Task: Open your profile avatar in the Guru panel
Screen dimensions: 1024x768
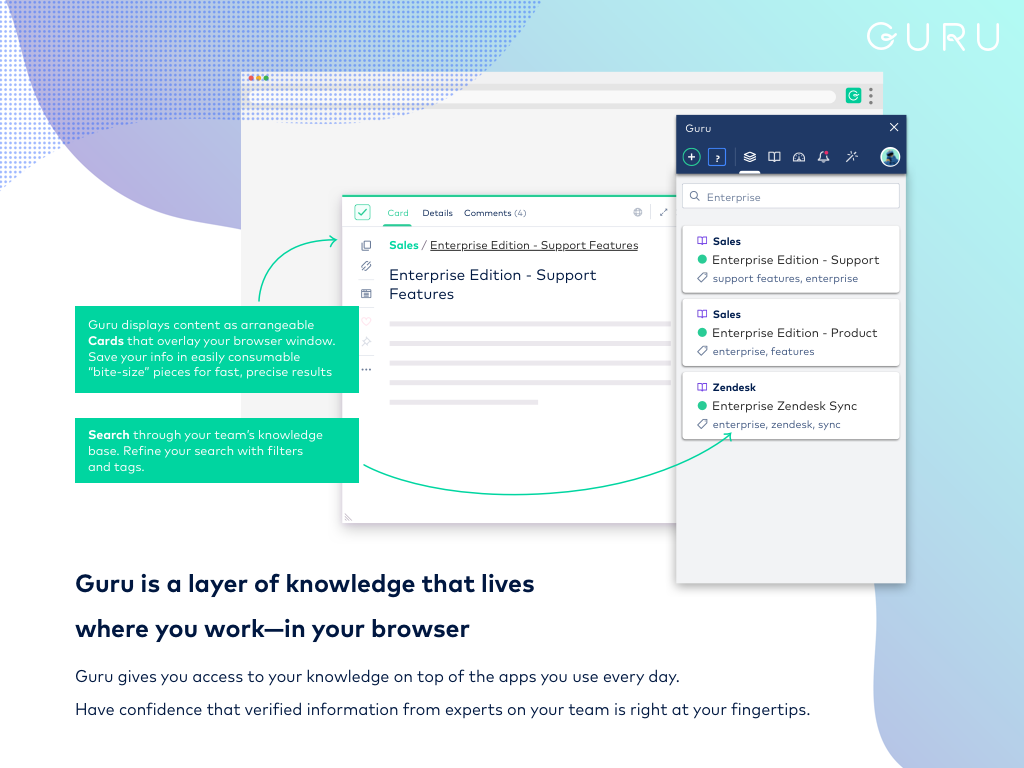Action: [889, 157]
